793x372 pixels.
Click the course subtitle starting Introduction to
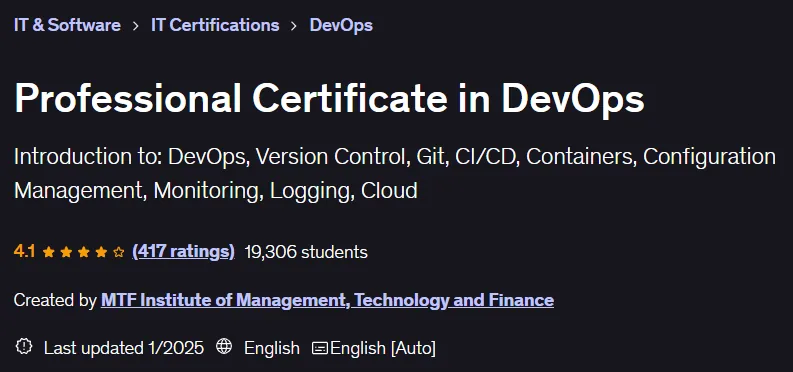click(394, 173)
